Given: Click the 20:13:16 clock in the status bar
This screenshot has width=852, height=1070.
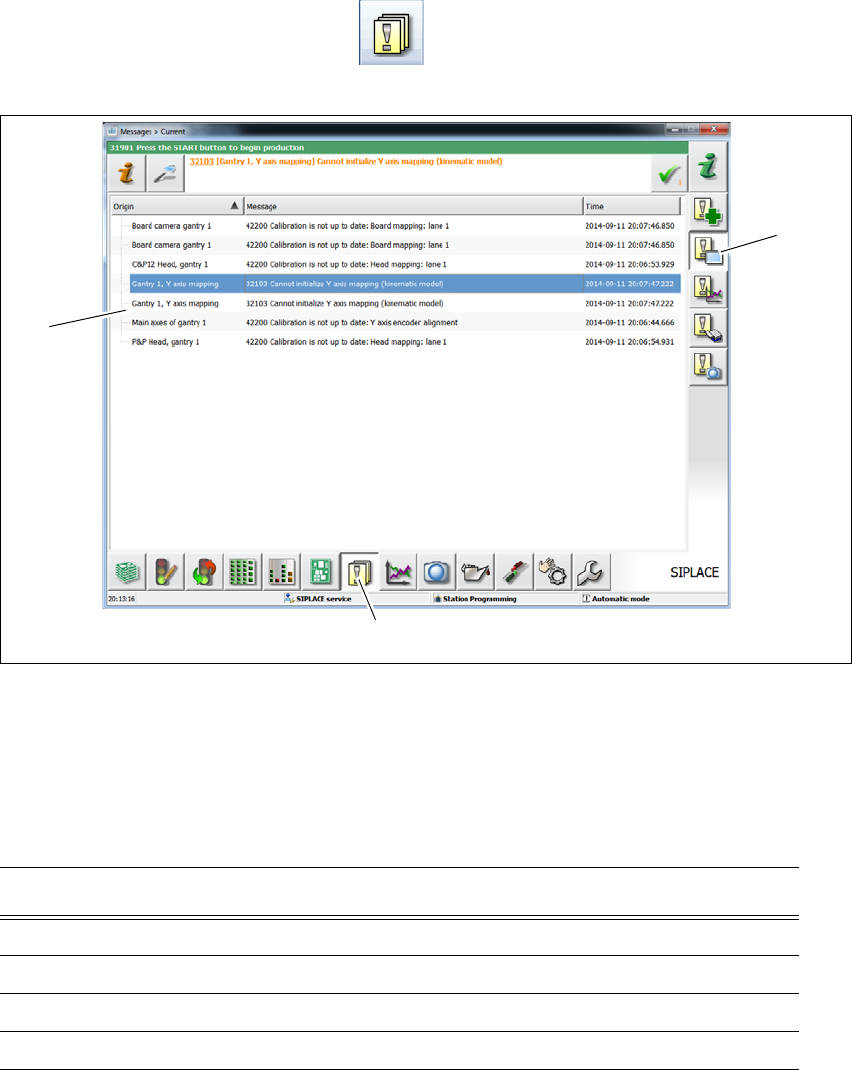Looking at the screenshot, I should click(121, 598).
